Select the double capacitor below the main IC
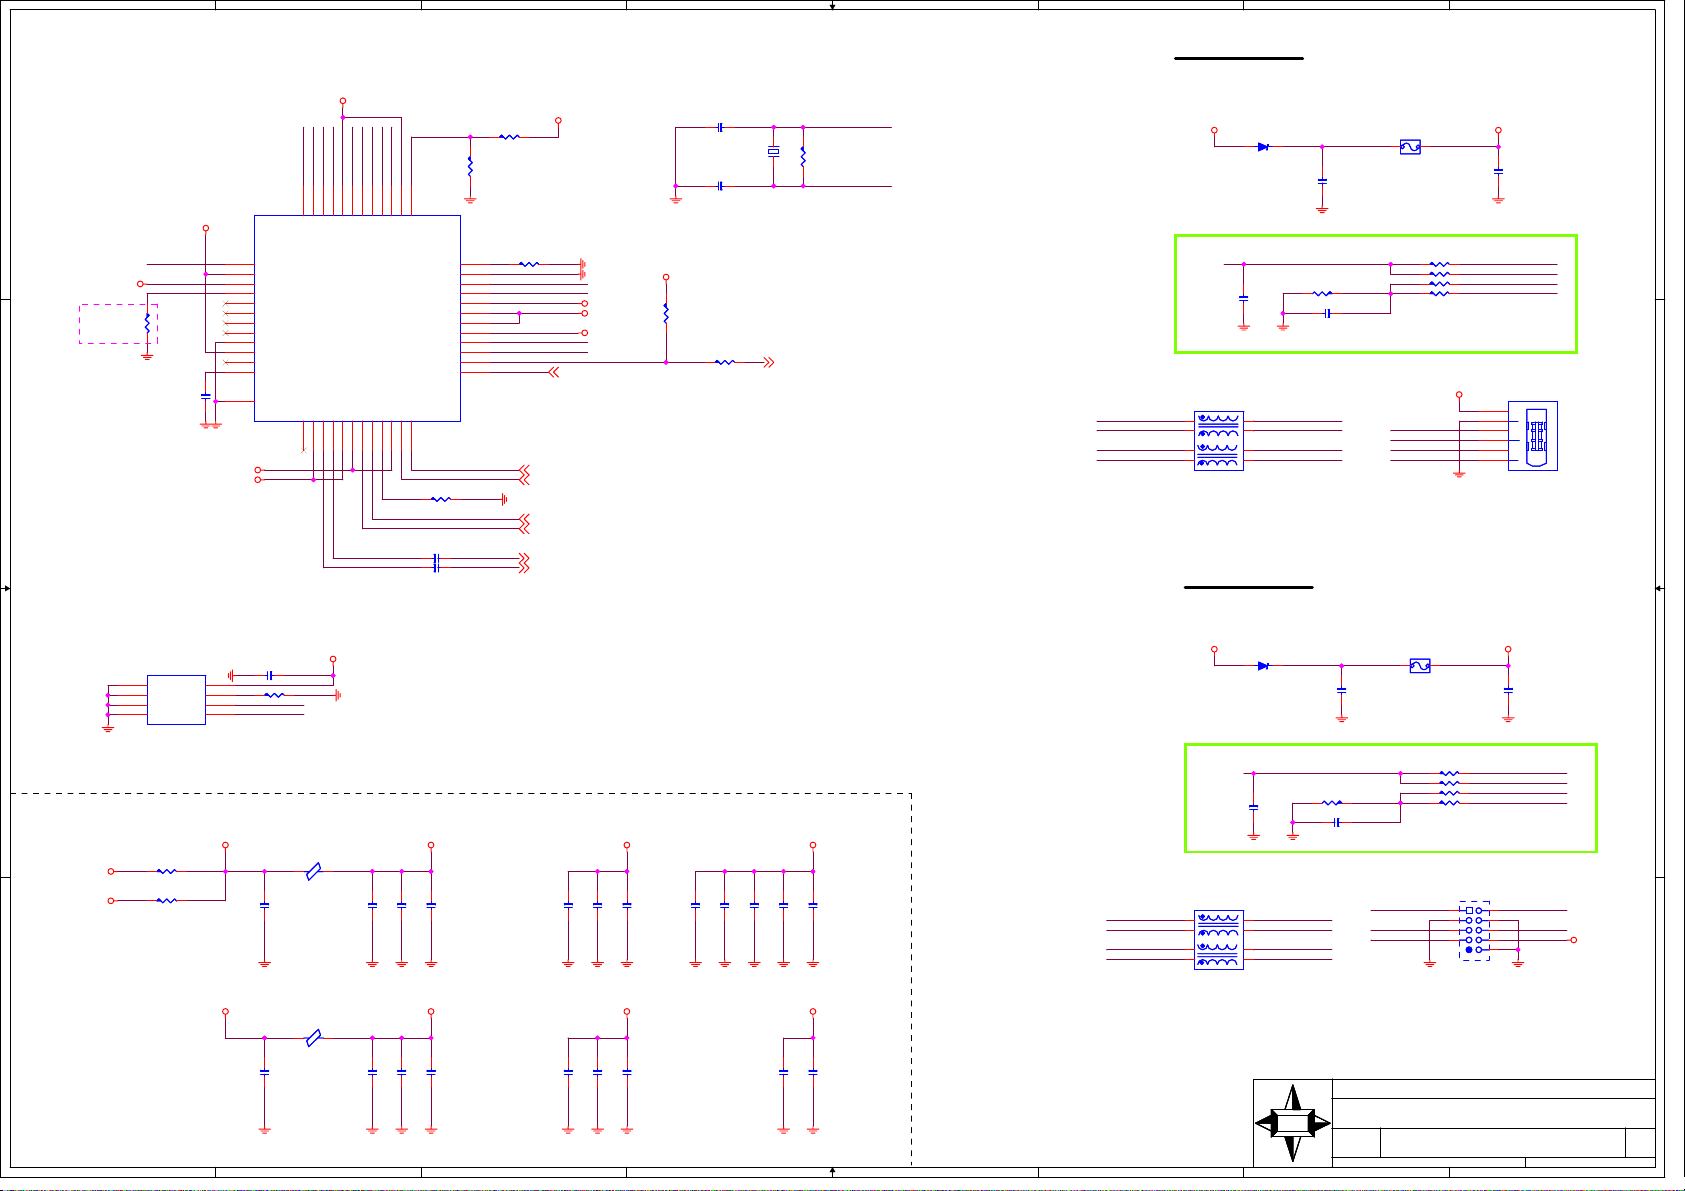1685x1191 pixels. click(x=436, y=563)
